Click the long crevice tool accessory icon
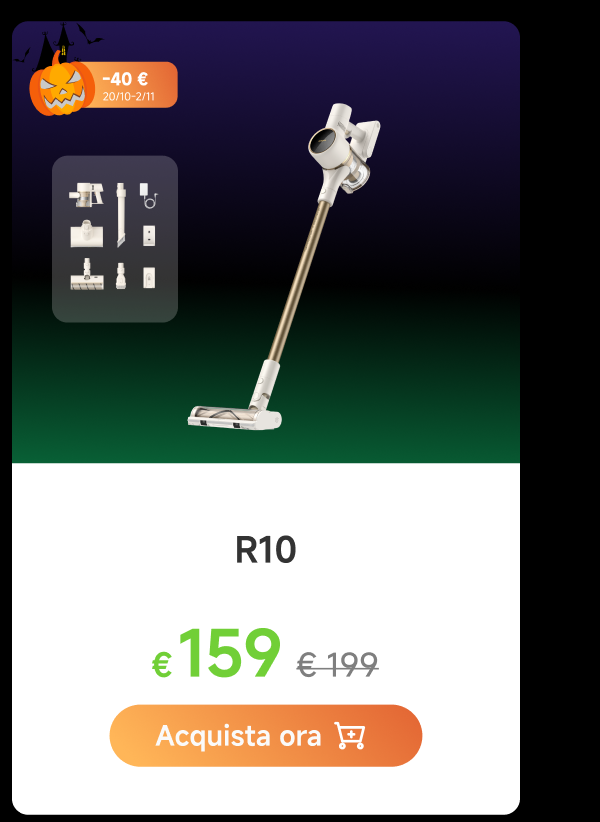 pyautogui.click(x=121, y=214)
